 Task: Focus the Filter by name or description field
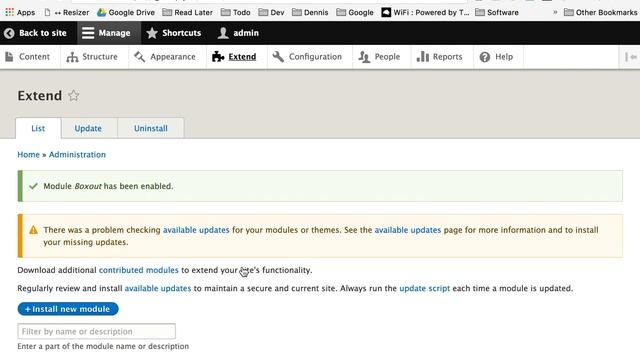(x=96, y=331)
